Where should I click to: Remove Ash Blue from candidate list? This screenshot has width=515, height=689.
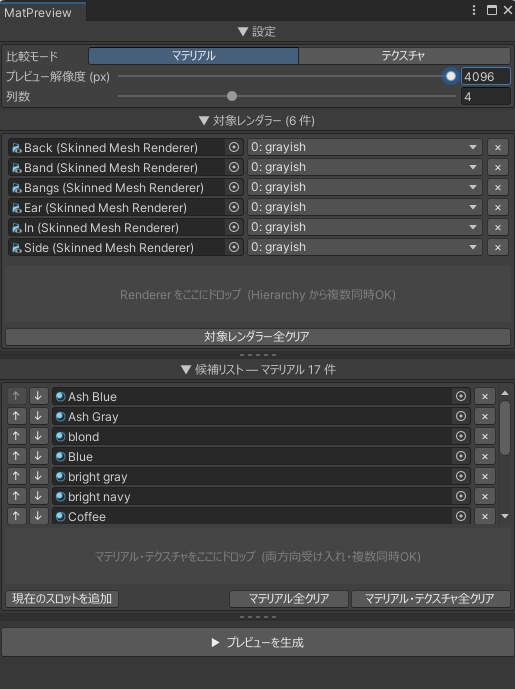(x=485, y=396)
